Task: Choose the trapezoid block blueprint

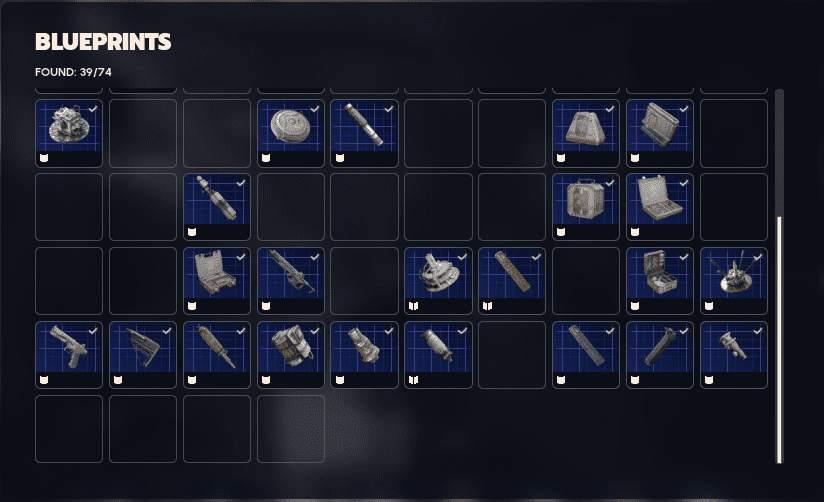Action: click(x=586, y=133)
